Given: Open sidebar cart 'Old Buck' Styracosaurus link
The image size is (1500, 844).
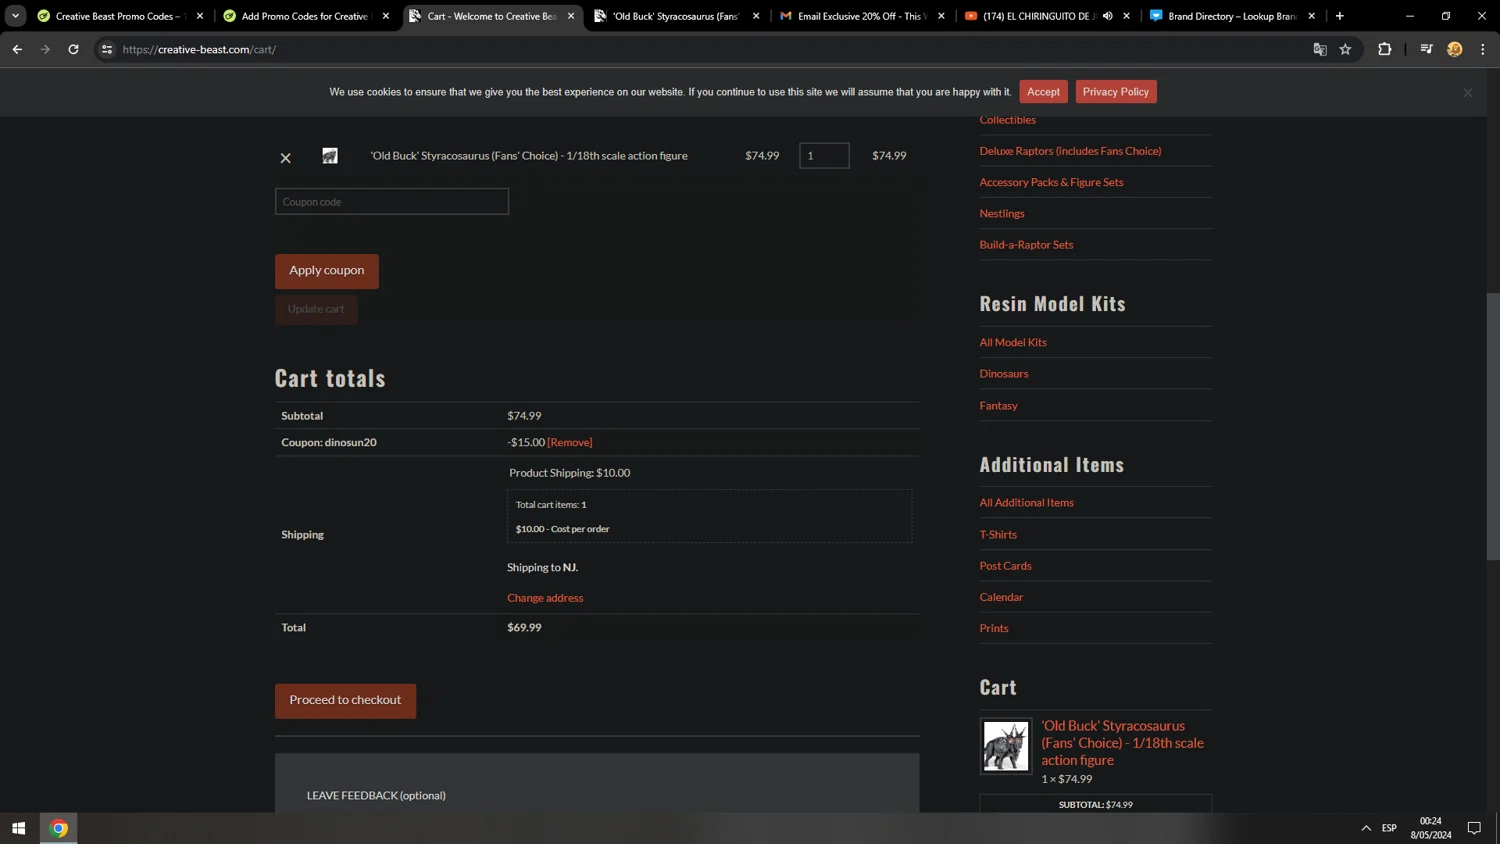Looking at the screenshot, I should [x=1122, y=743].
